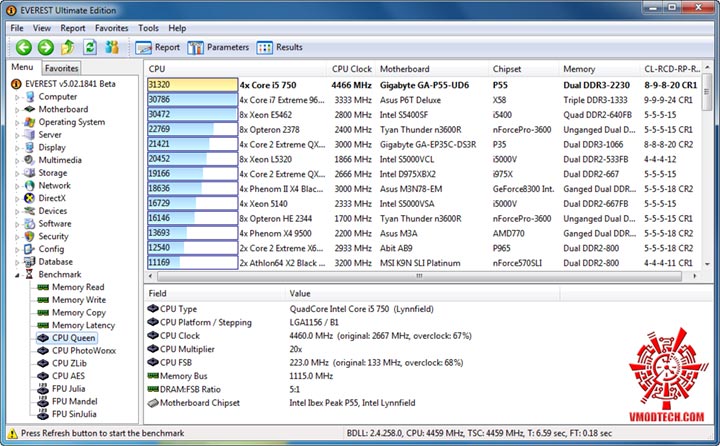
Task: Select the Software tree icon
Action: pyautogui.click(x=30, y=224)
